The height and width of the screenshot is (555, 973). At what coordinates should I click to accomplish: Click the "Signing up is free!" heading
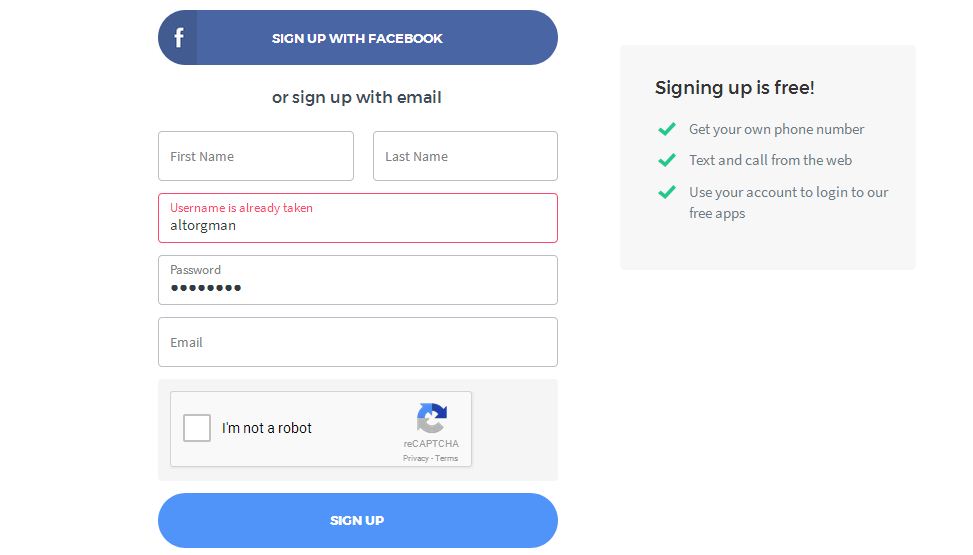735,88
